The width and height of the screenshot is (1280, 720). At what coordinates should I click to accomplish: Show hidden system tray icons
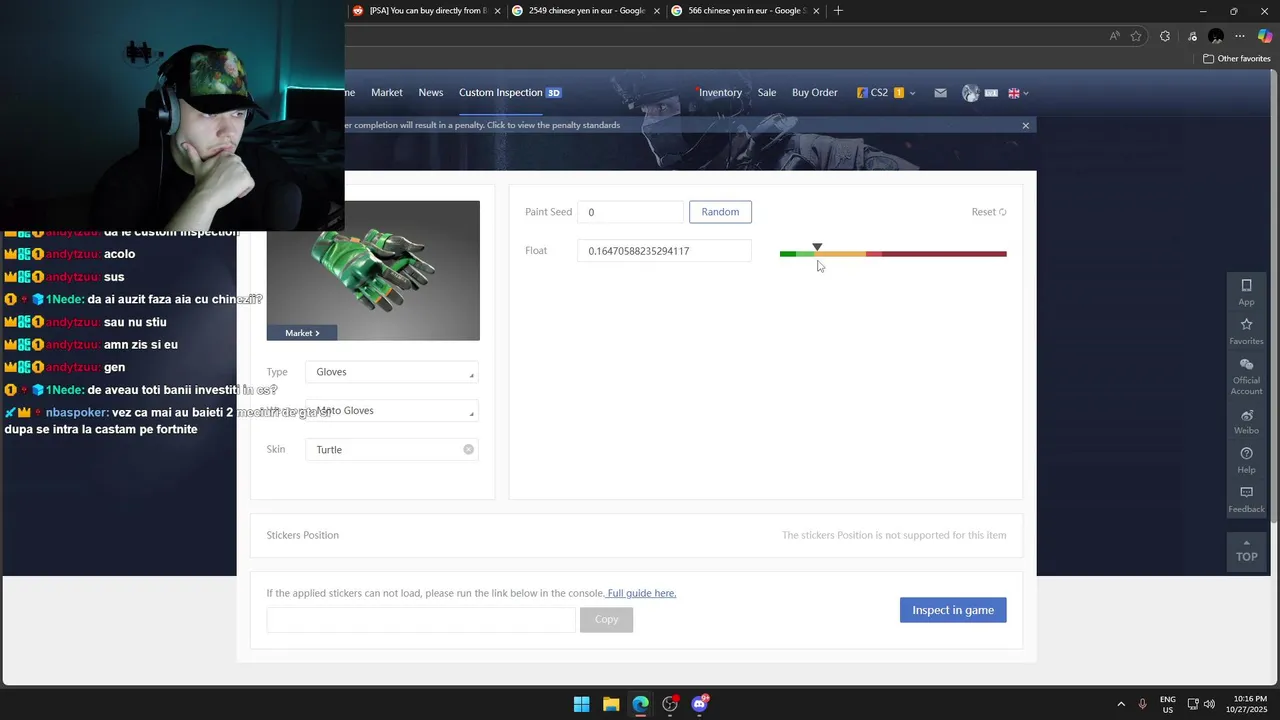[1120, 704]
